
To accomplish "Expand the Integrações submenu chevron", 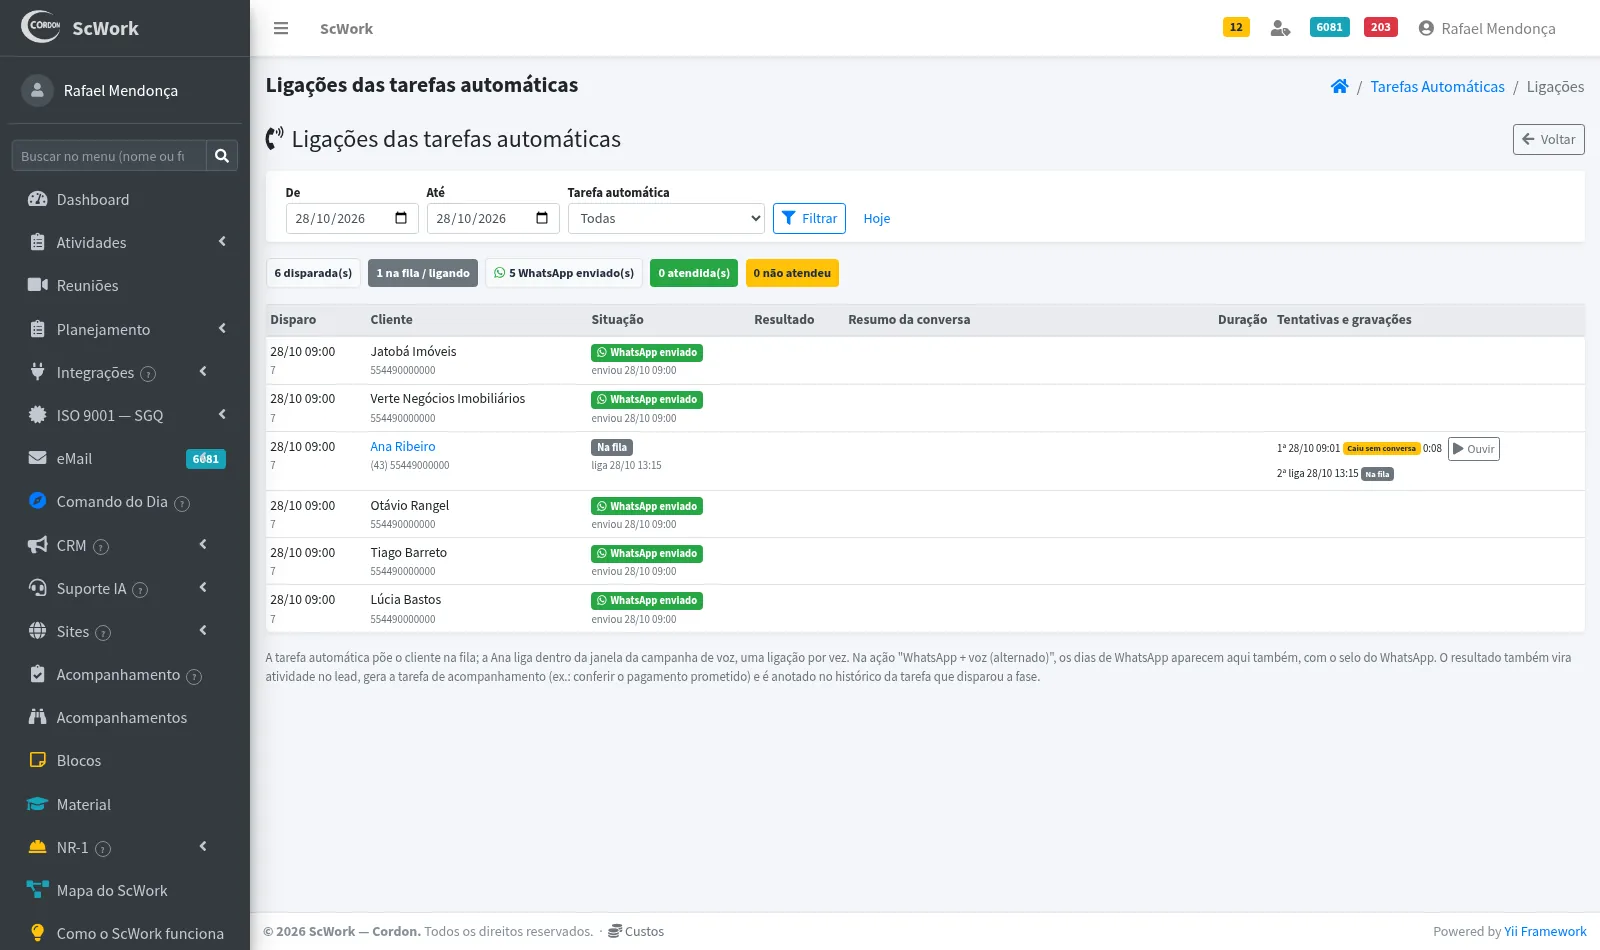I will coord(203,371).
